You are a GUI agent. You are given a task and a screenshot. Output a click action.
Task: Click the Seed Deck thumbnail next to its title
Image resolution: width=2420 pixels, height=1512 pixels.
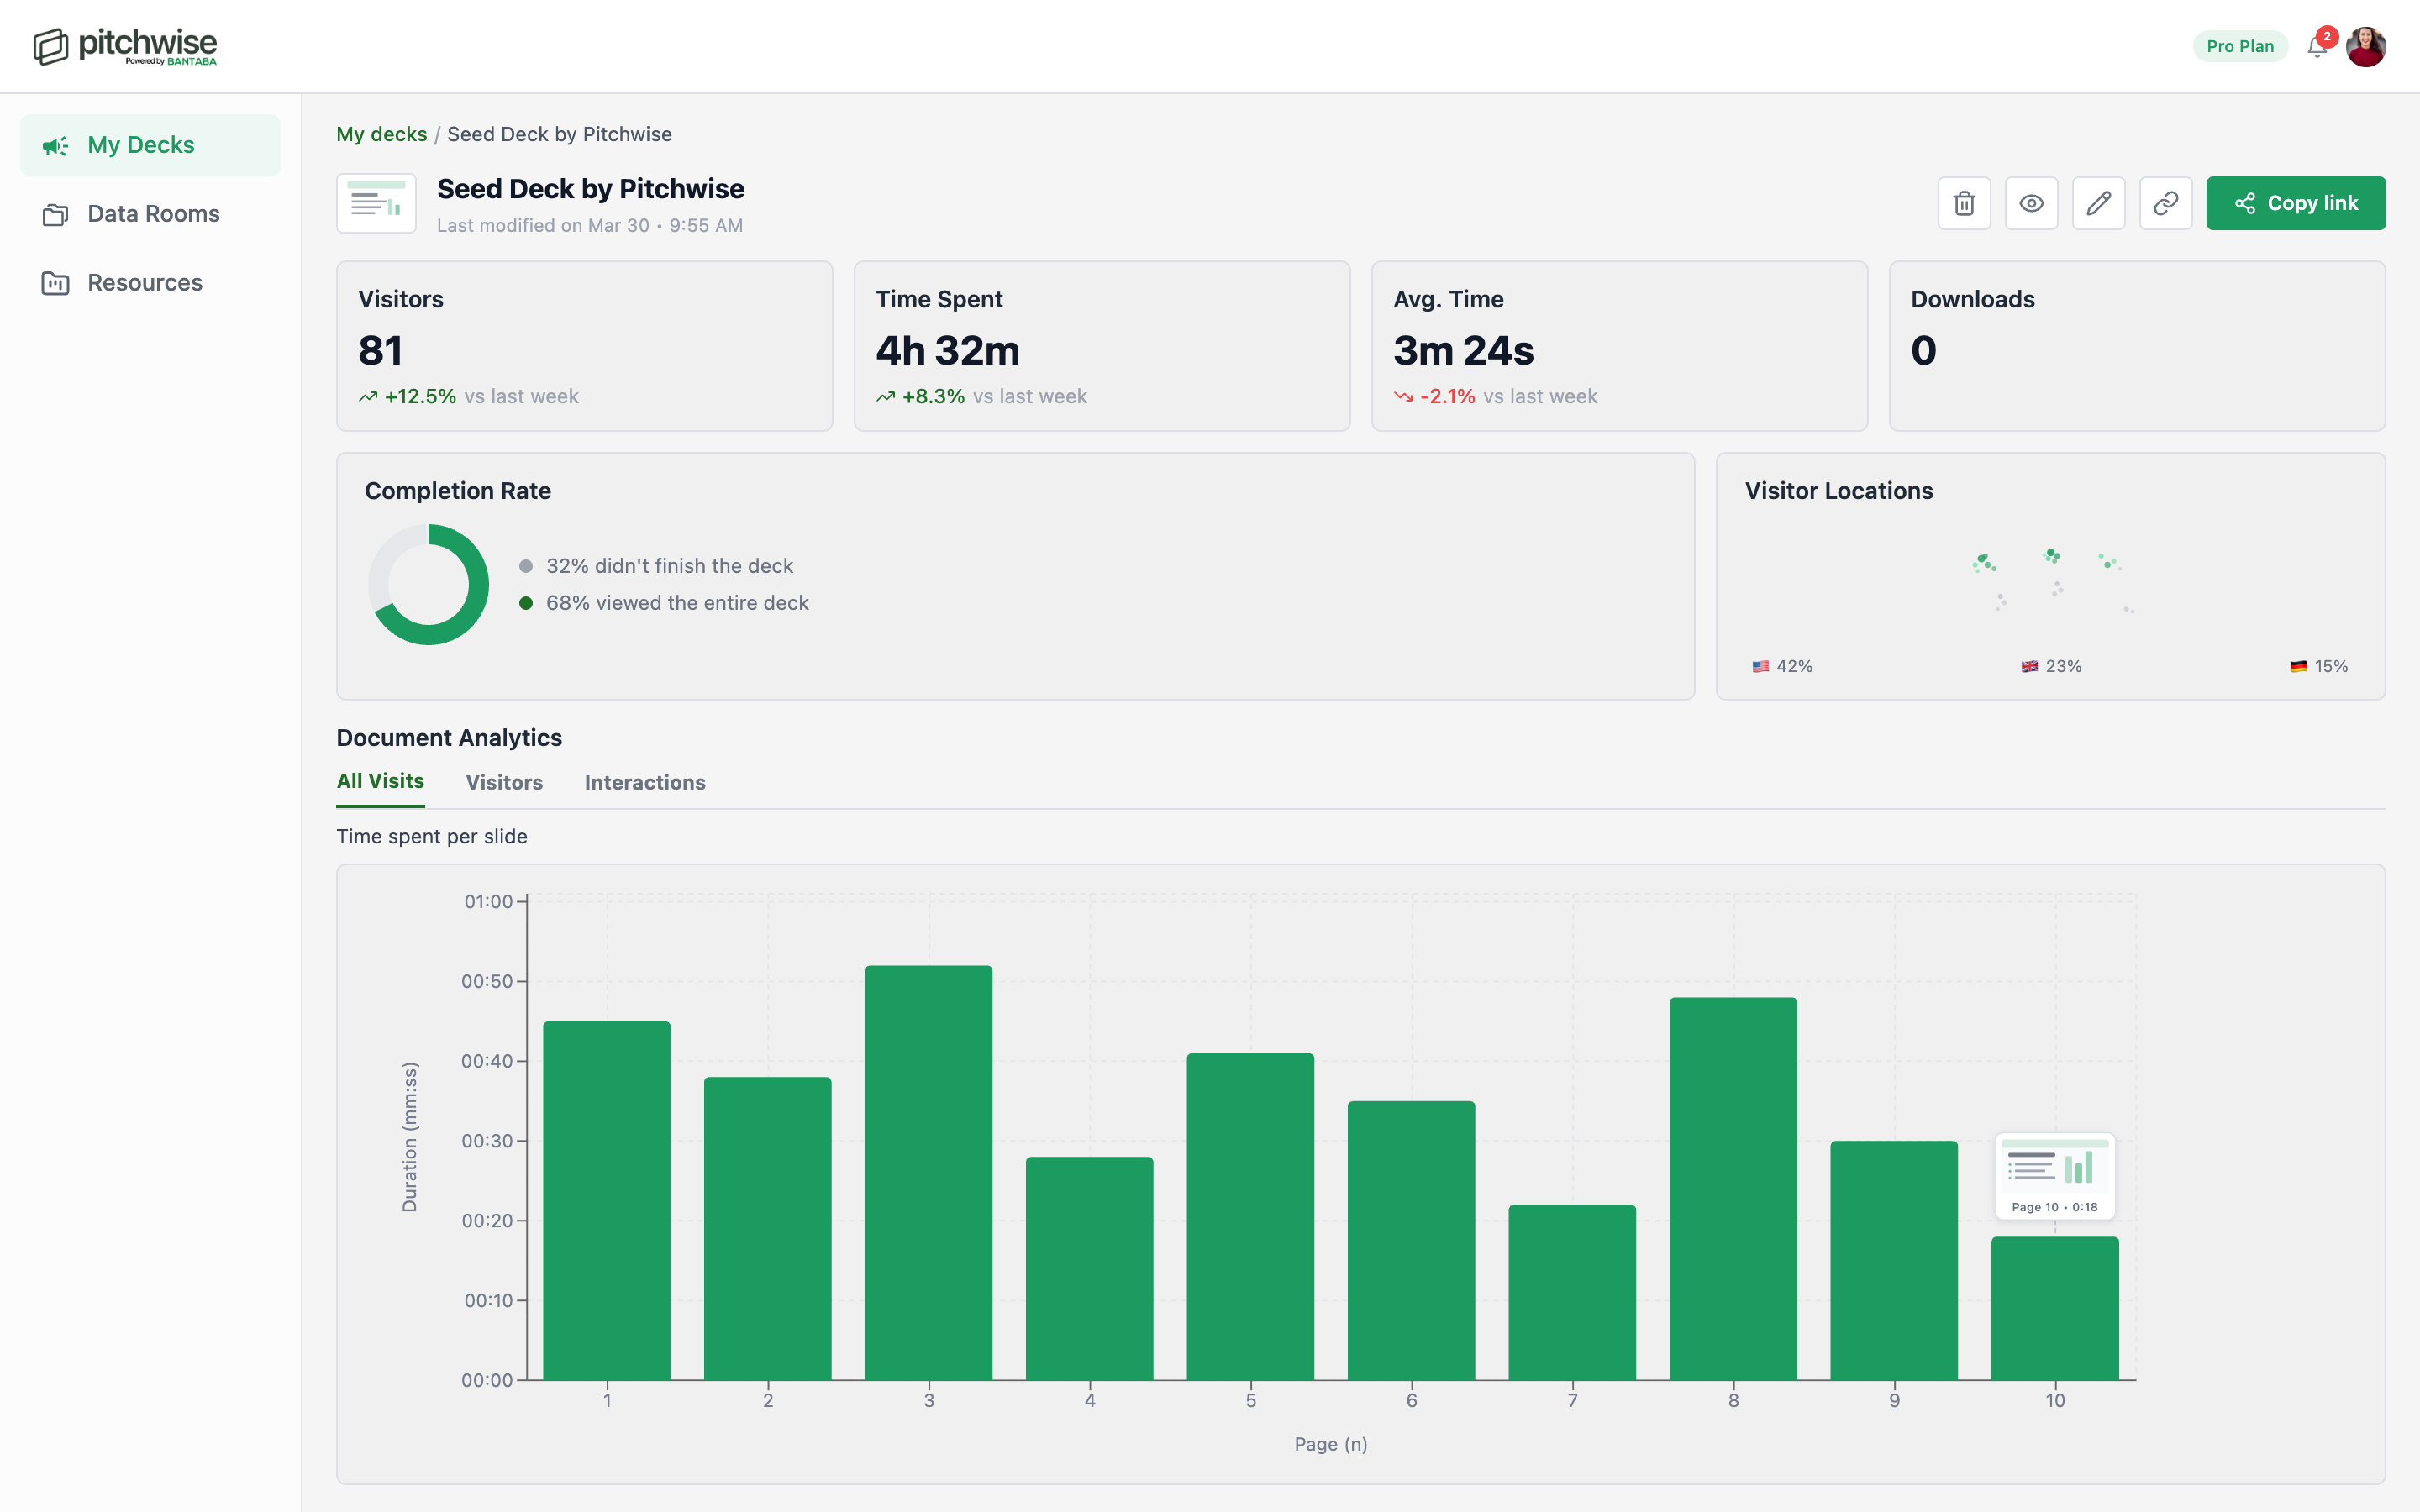click(x=376, y=203)
